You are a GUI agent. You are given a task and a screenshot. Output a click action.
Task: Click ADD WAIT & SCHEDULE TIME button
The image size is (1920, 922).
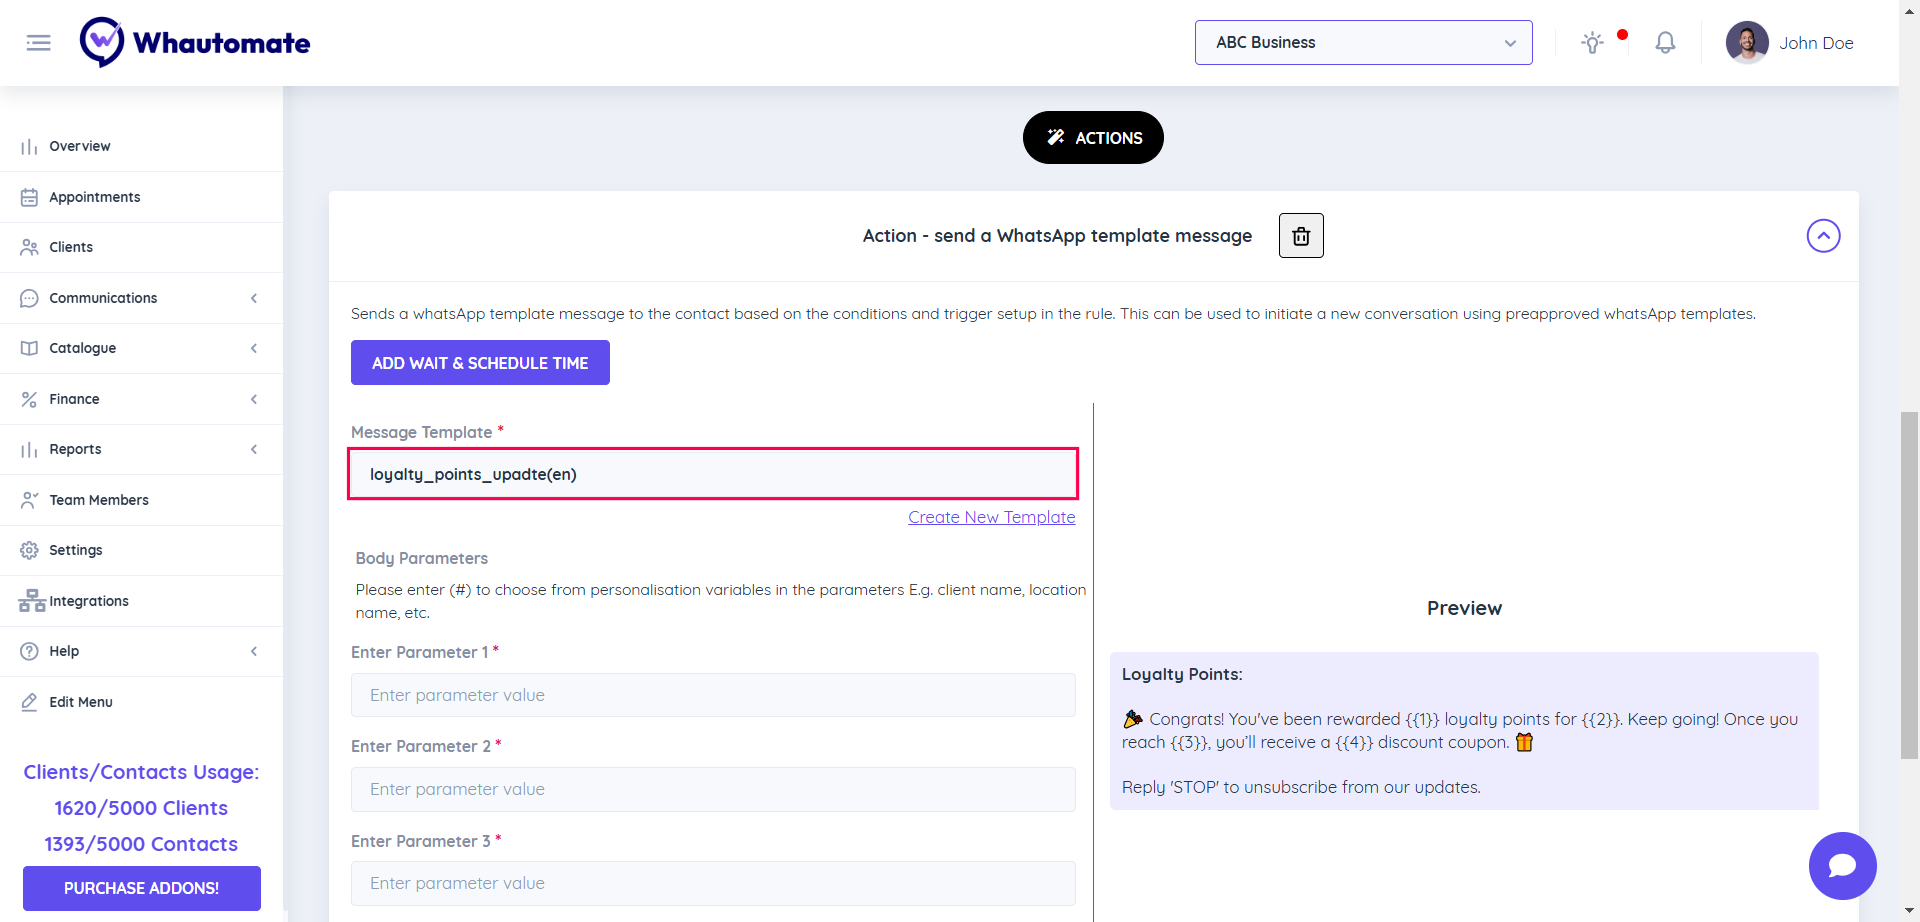(x=480, y=363)
